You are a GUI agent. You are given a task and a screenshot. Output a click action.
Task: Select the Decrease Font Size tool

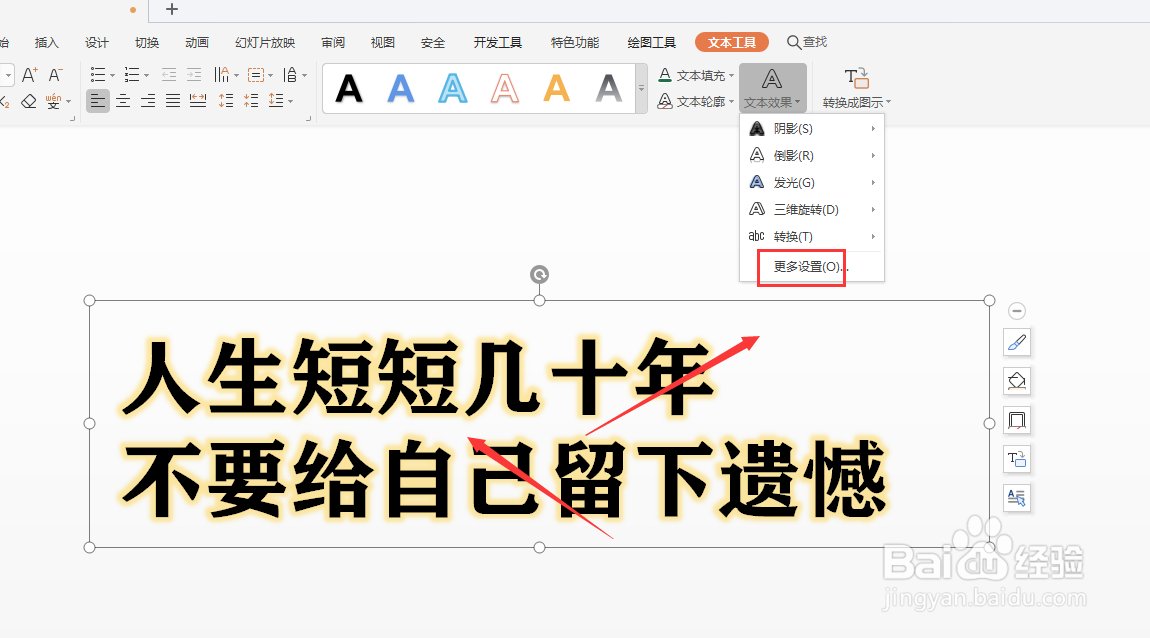54,74
